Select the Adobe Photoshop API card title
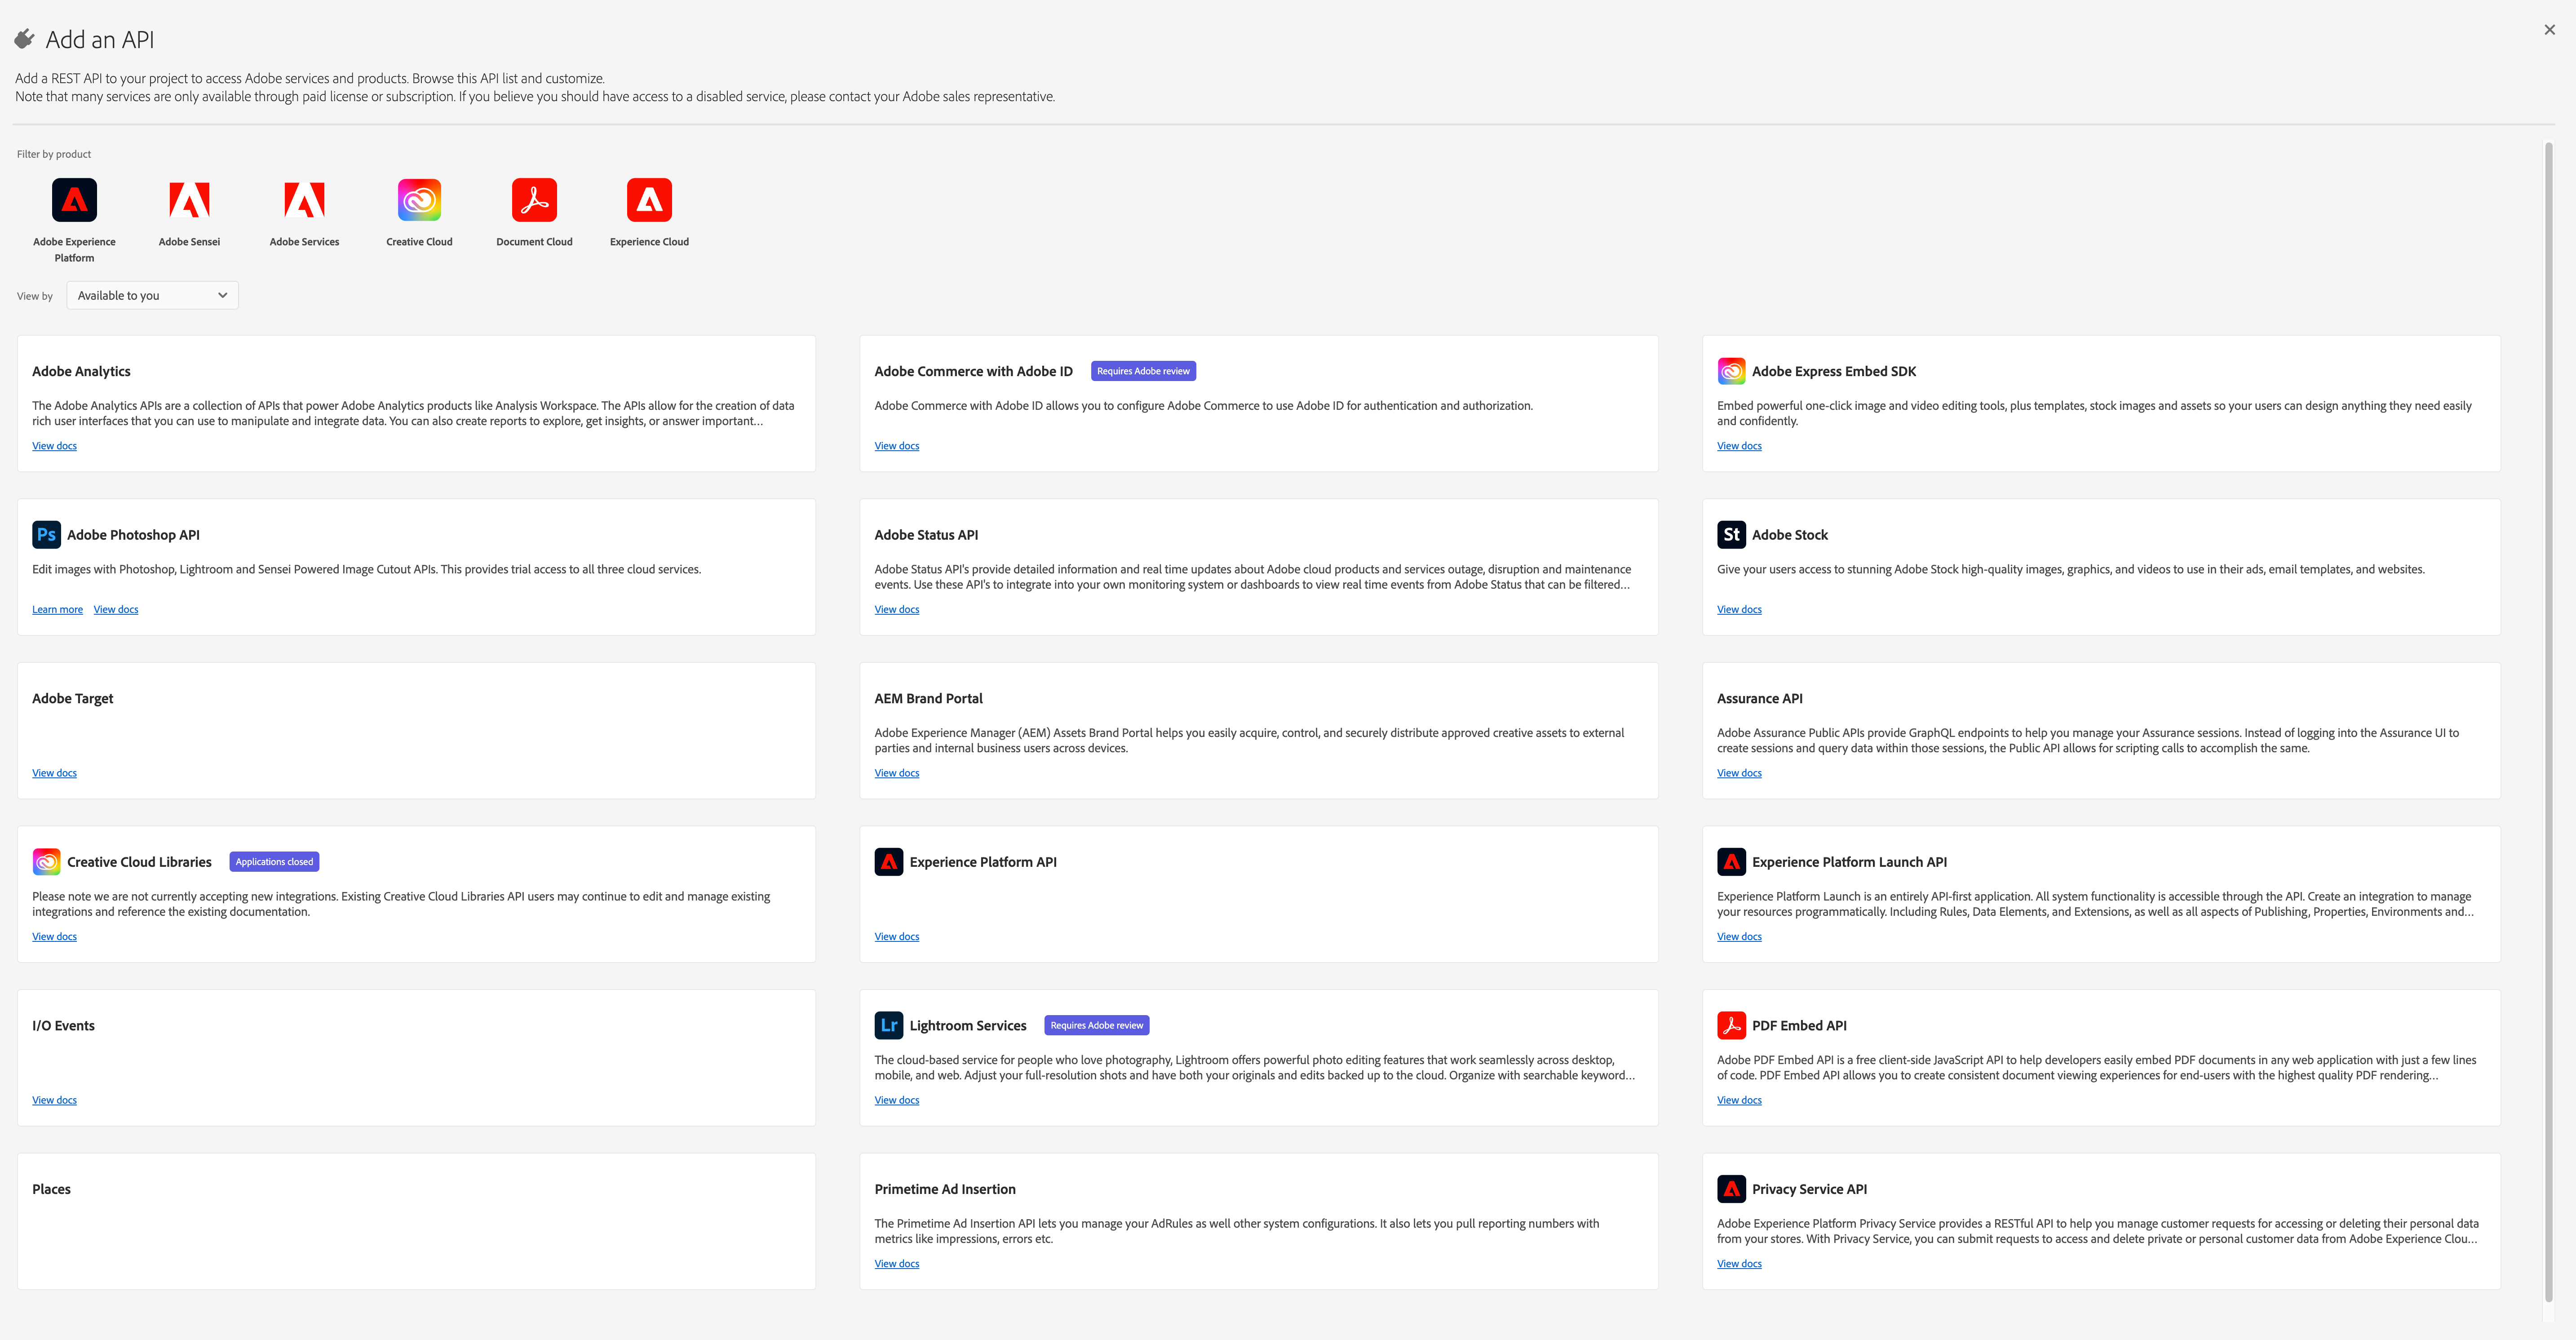The image size is (2576, 1340). point(133,535)
